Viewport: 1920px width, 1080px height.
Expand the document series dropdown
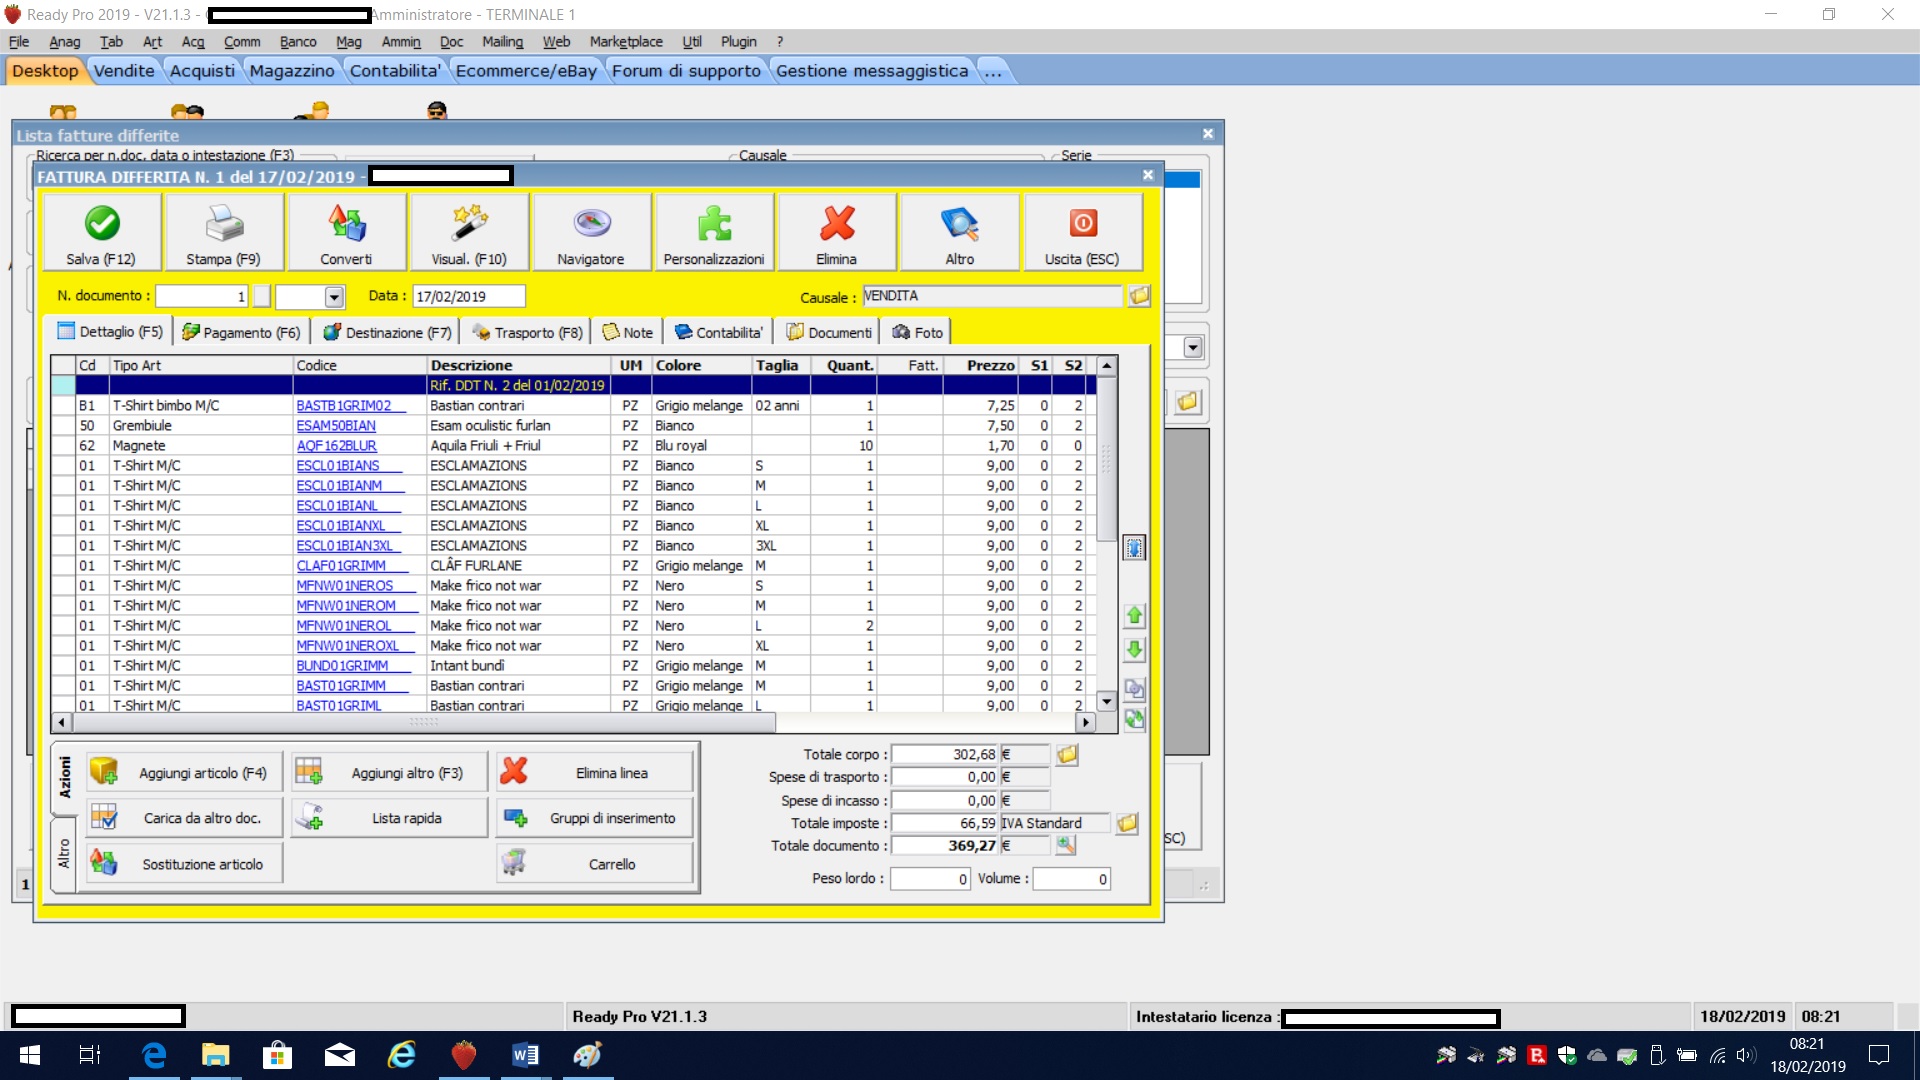point(334,297)
